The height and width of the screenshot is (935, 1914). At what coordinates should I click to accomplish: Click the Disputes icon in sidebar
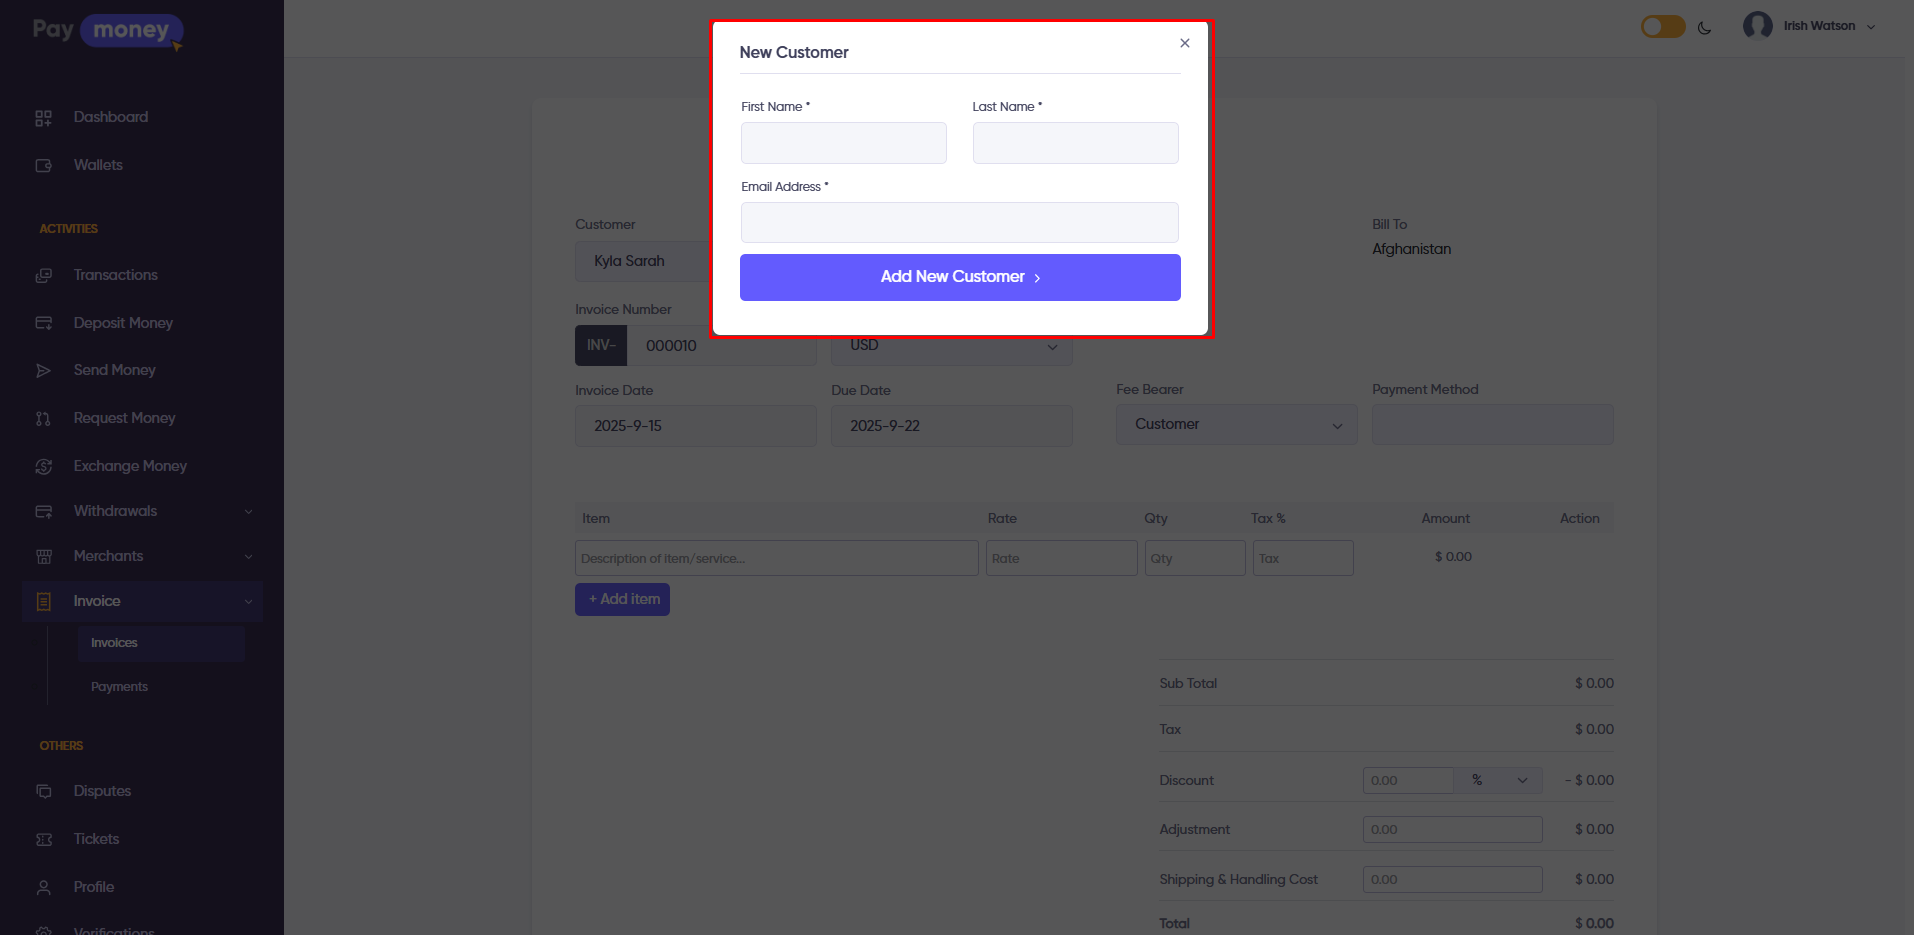tap(43, 792)
